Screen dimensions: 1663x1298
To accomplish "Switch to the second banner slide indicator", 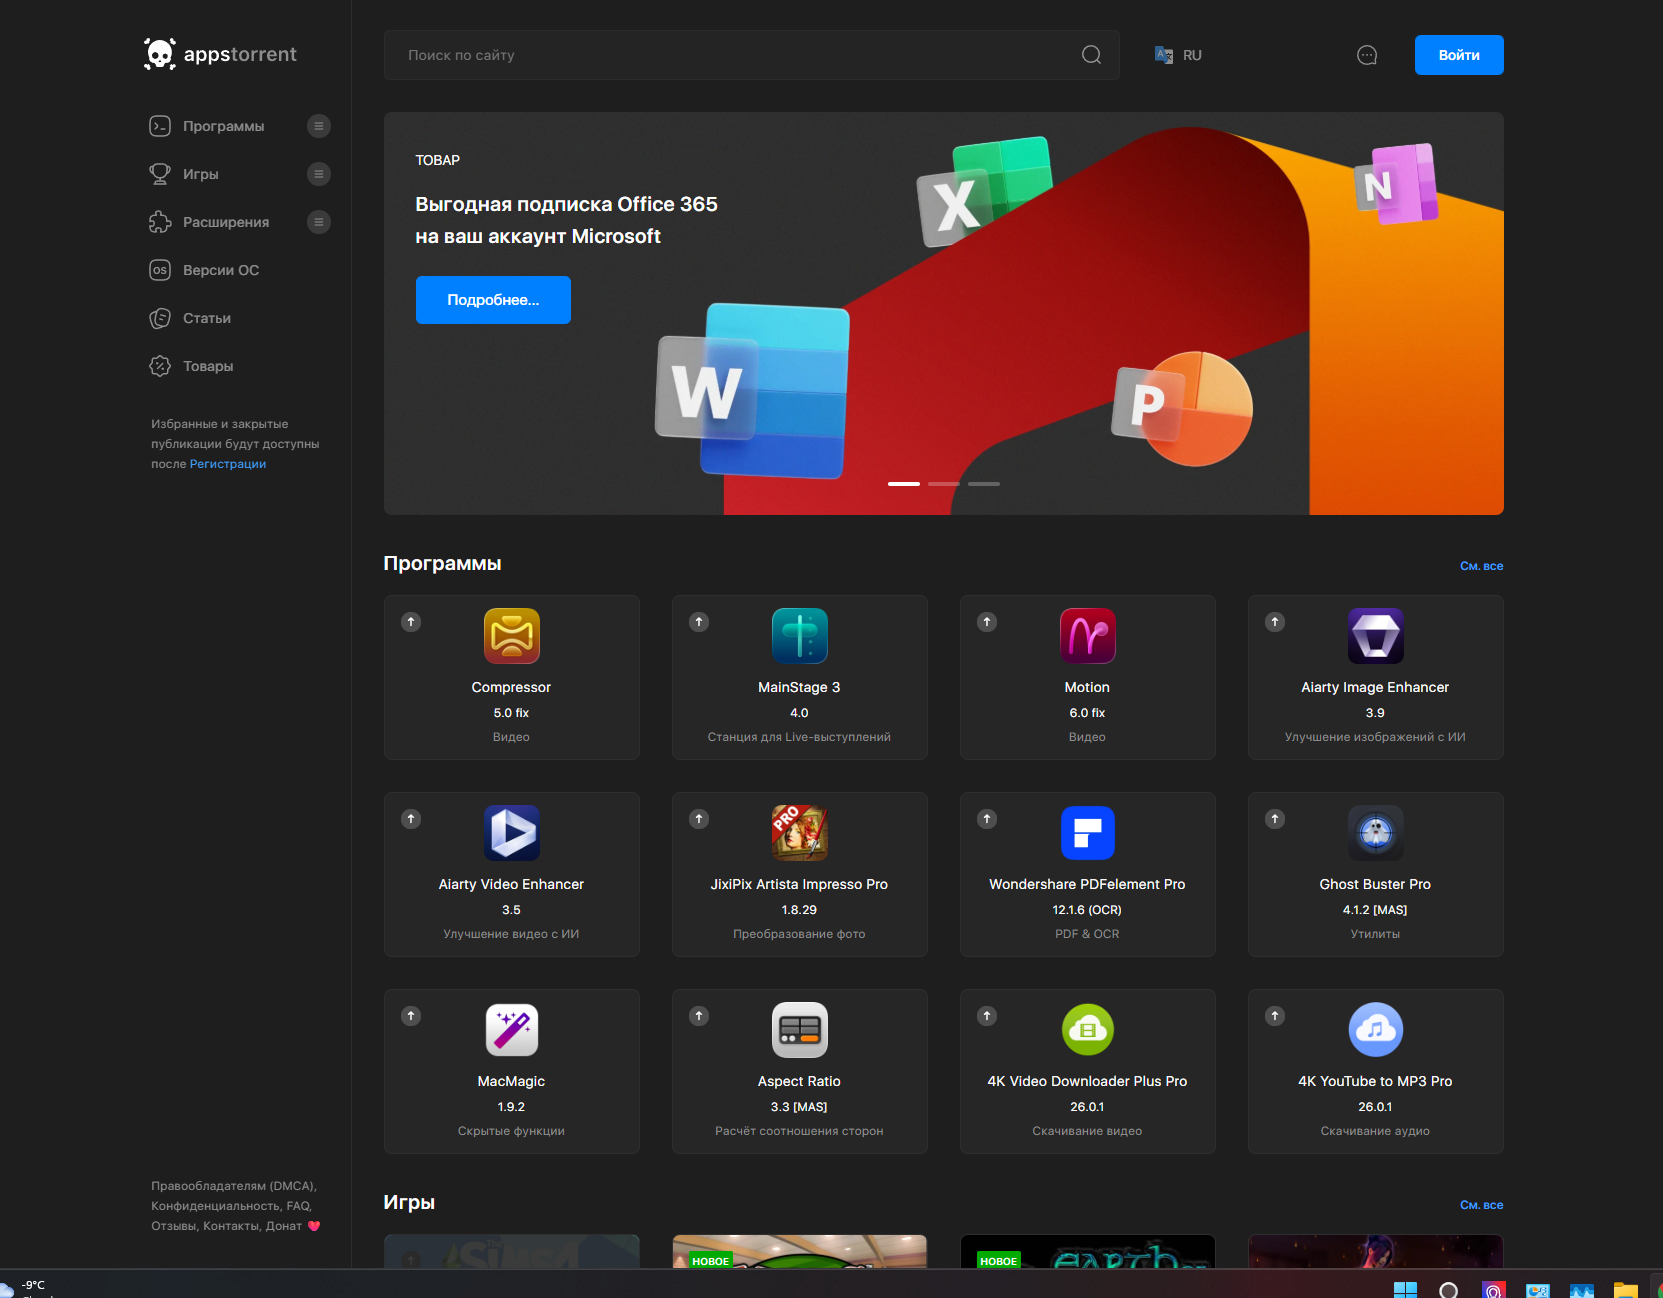I will click(943, 484).
